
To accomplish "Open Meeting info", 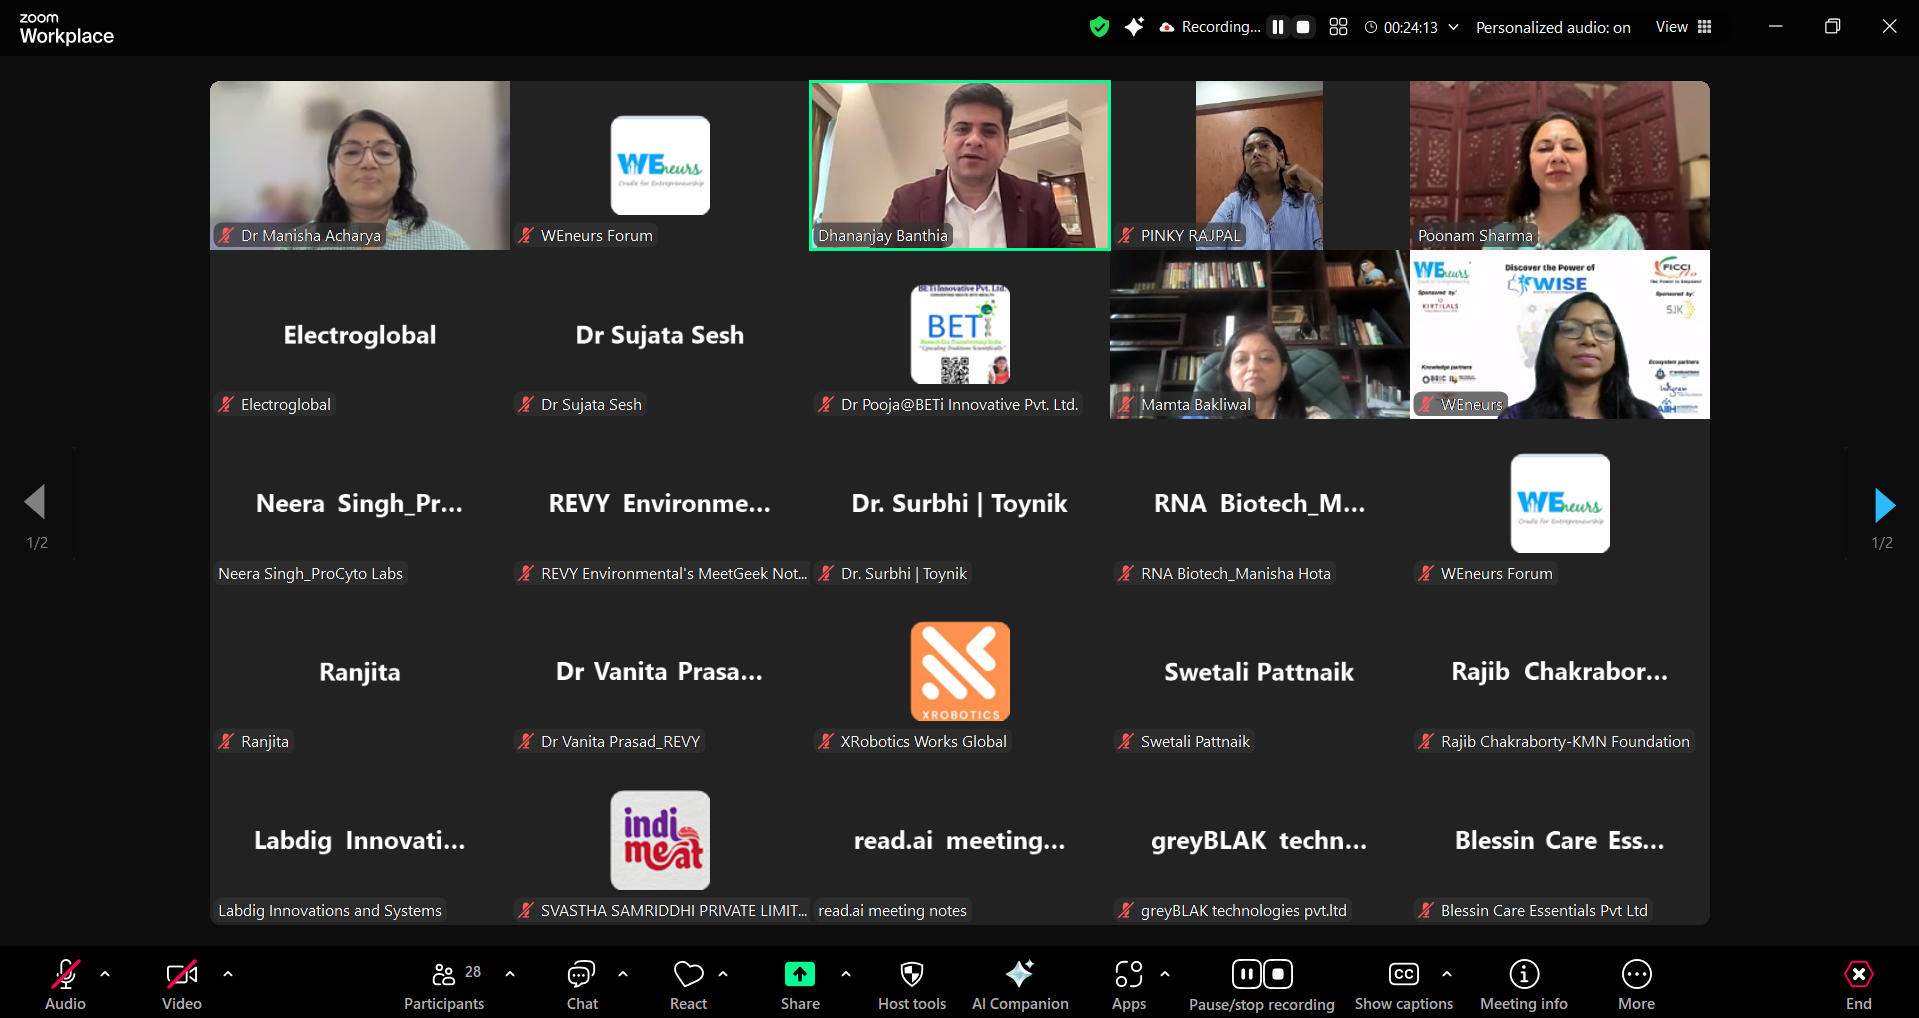I will pos(1523,985).
